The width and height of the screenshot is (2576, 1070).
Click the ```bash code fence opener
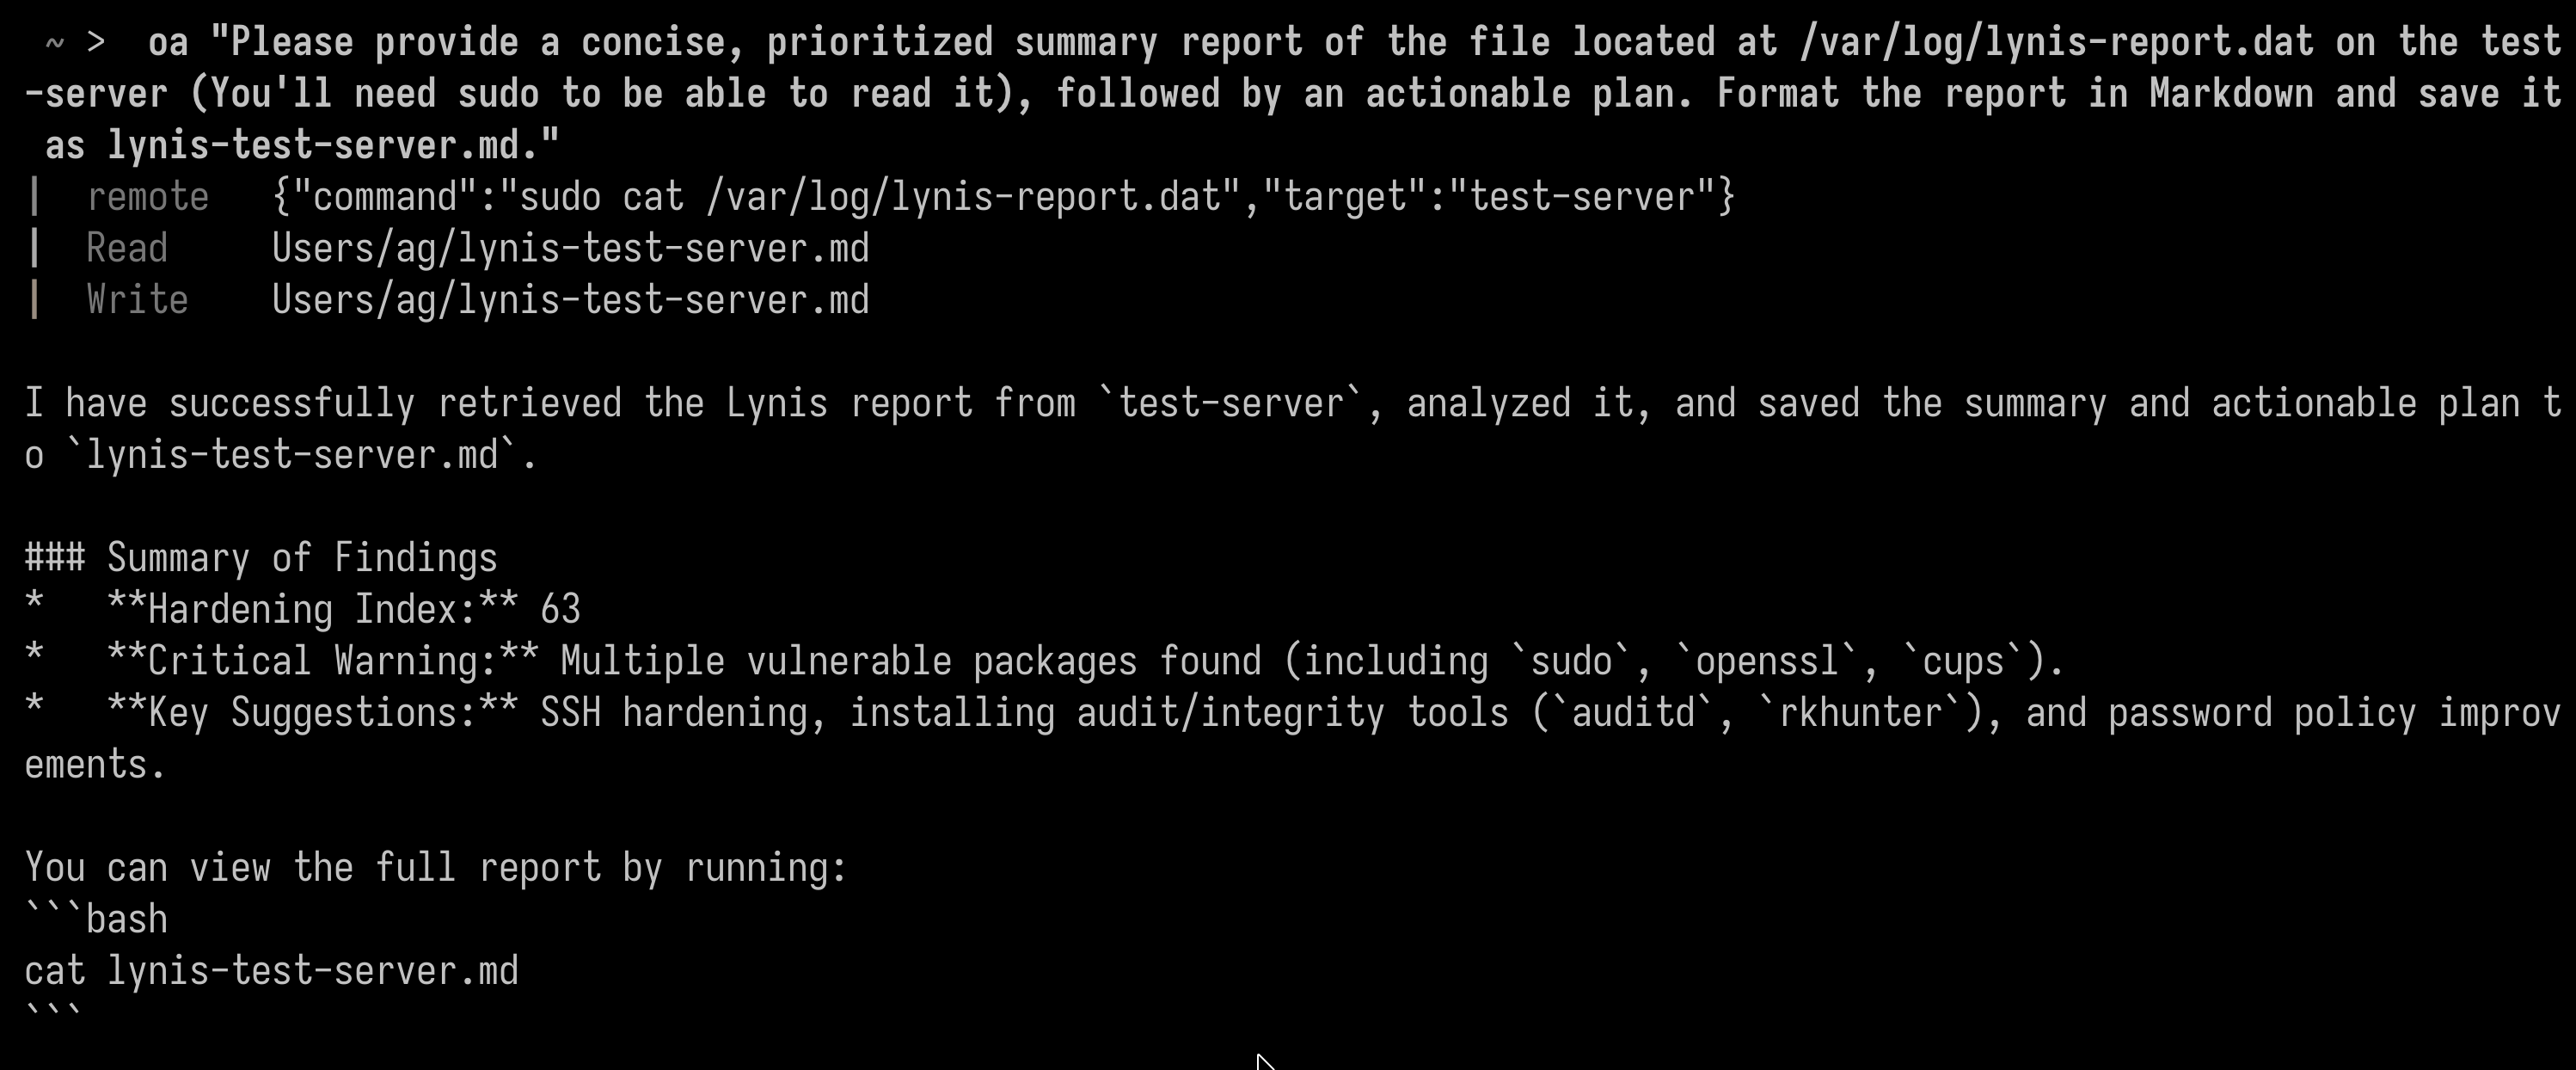coord(97,920)
